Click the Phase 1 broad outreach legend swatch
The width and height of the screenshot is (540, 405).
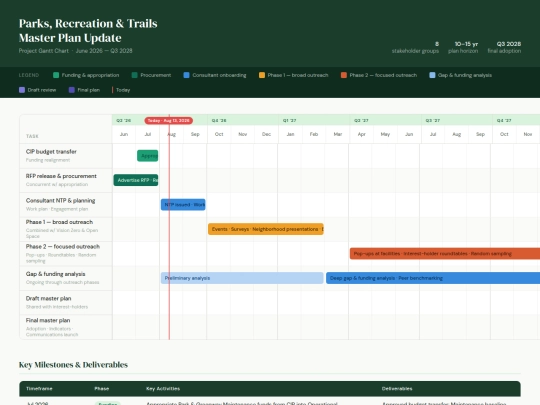[x=262, y=75]
